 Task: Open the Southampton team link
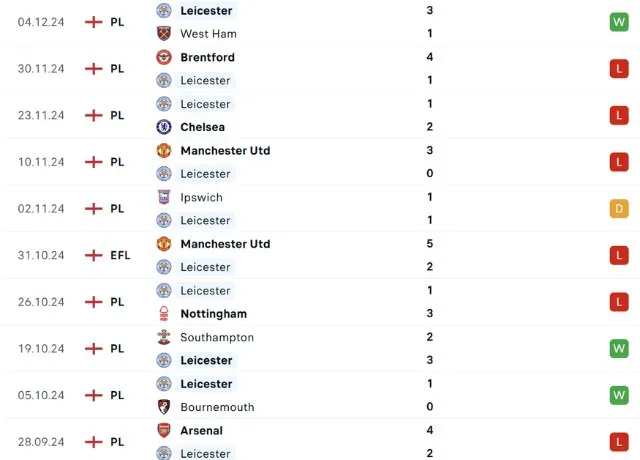217,337
